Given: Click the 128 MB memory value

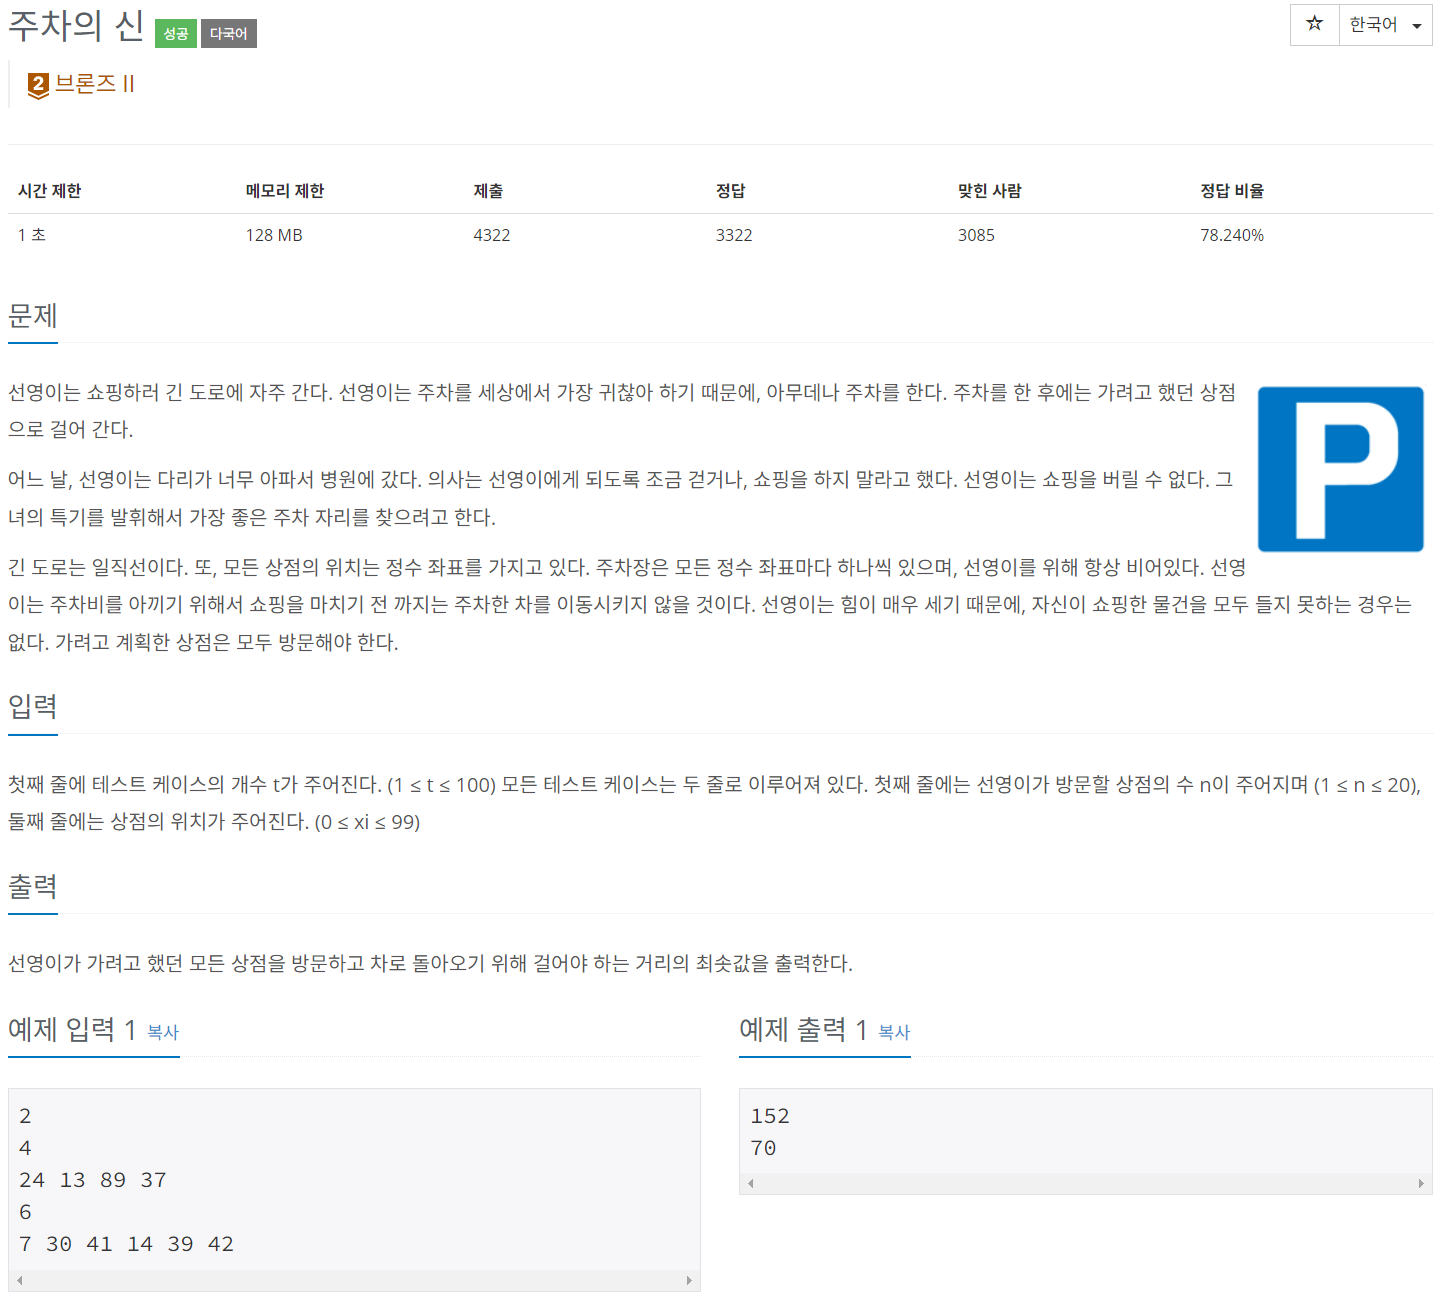Looking at the screenshot, I should pyautogui.click(x=274, y=235).
